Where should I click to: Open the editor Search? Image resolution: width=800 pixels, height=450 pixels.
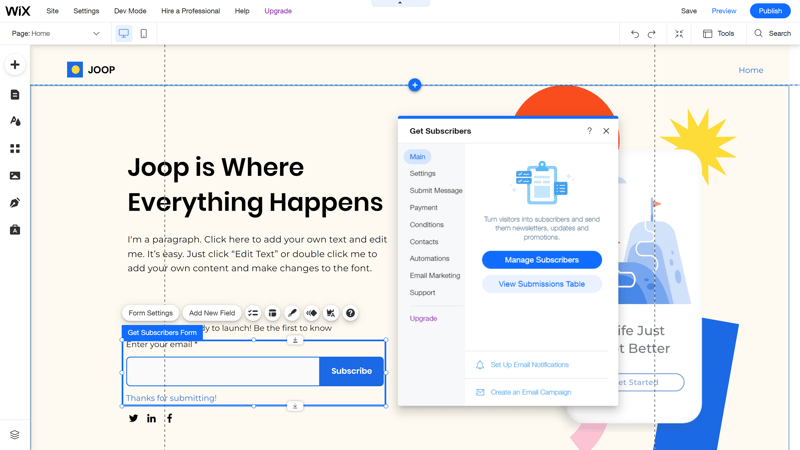pos(772,34)
